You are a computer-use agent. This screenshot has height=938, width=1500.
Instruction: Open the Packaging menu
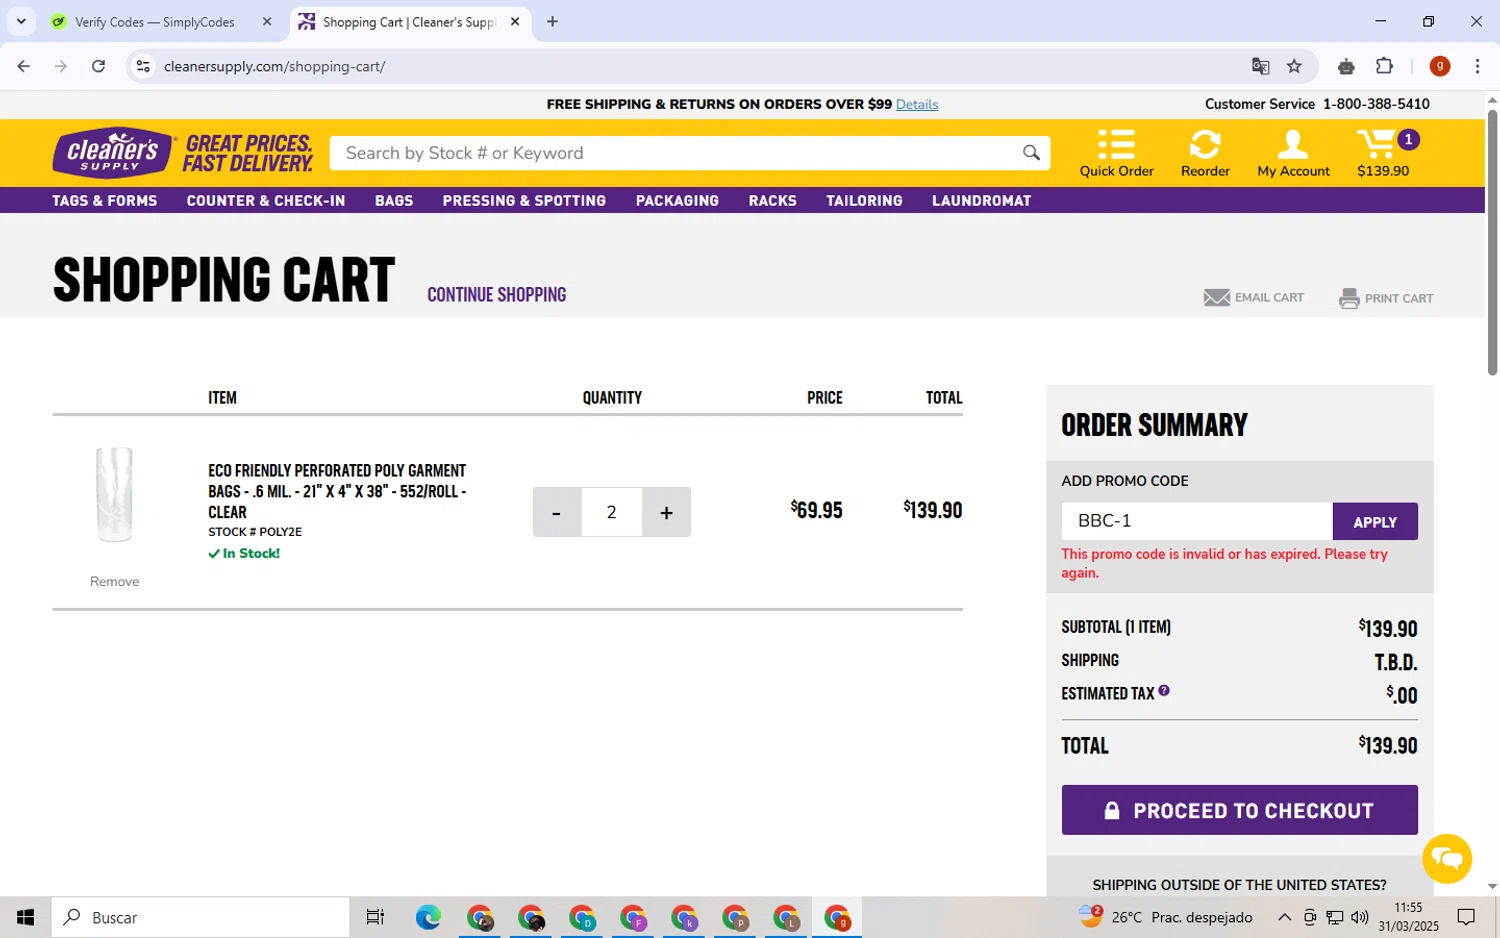point(677,201)
